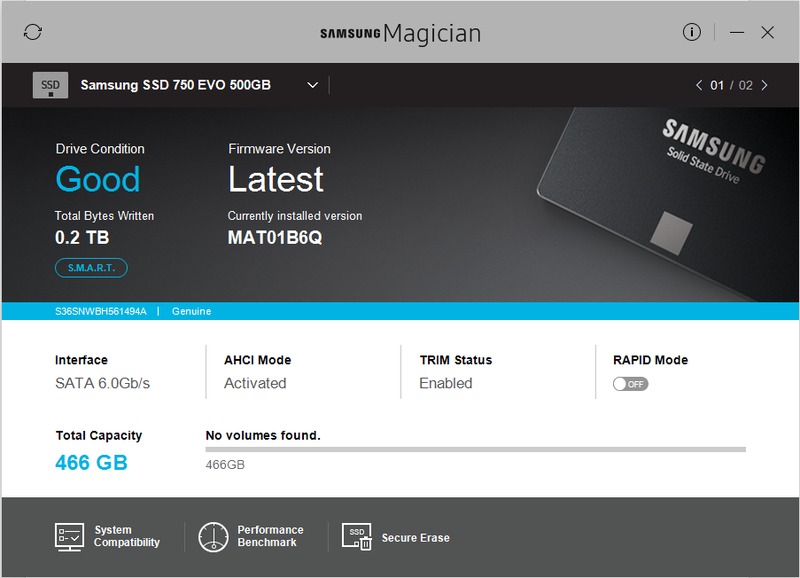The height and width of the screenshot is (578, 800).
Task: Open the Performance Benchmark section
Action: pyautogui.click(x=270, y=536)
